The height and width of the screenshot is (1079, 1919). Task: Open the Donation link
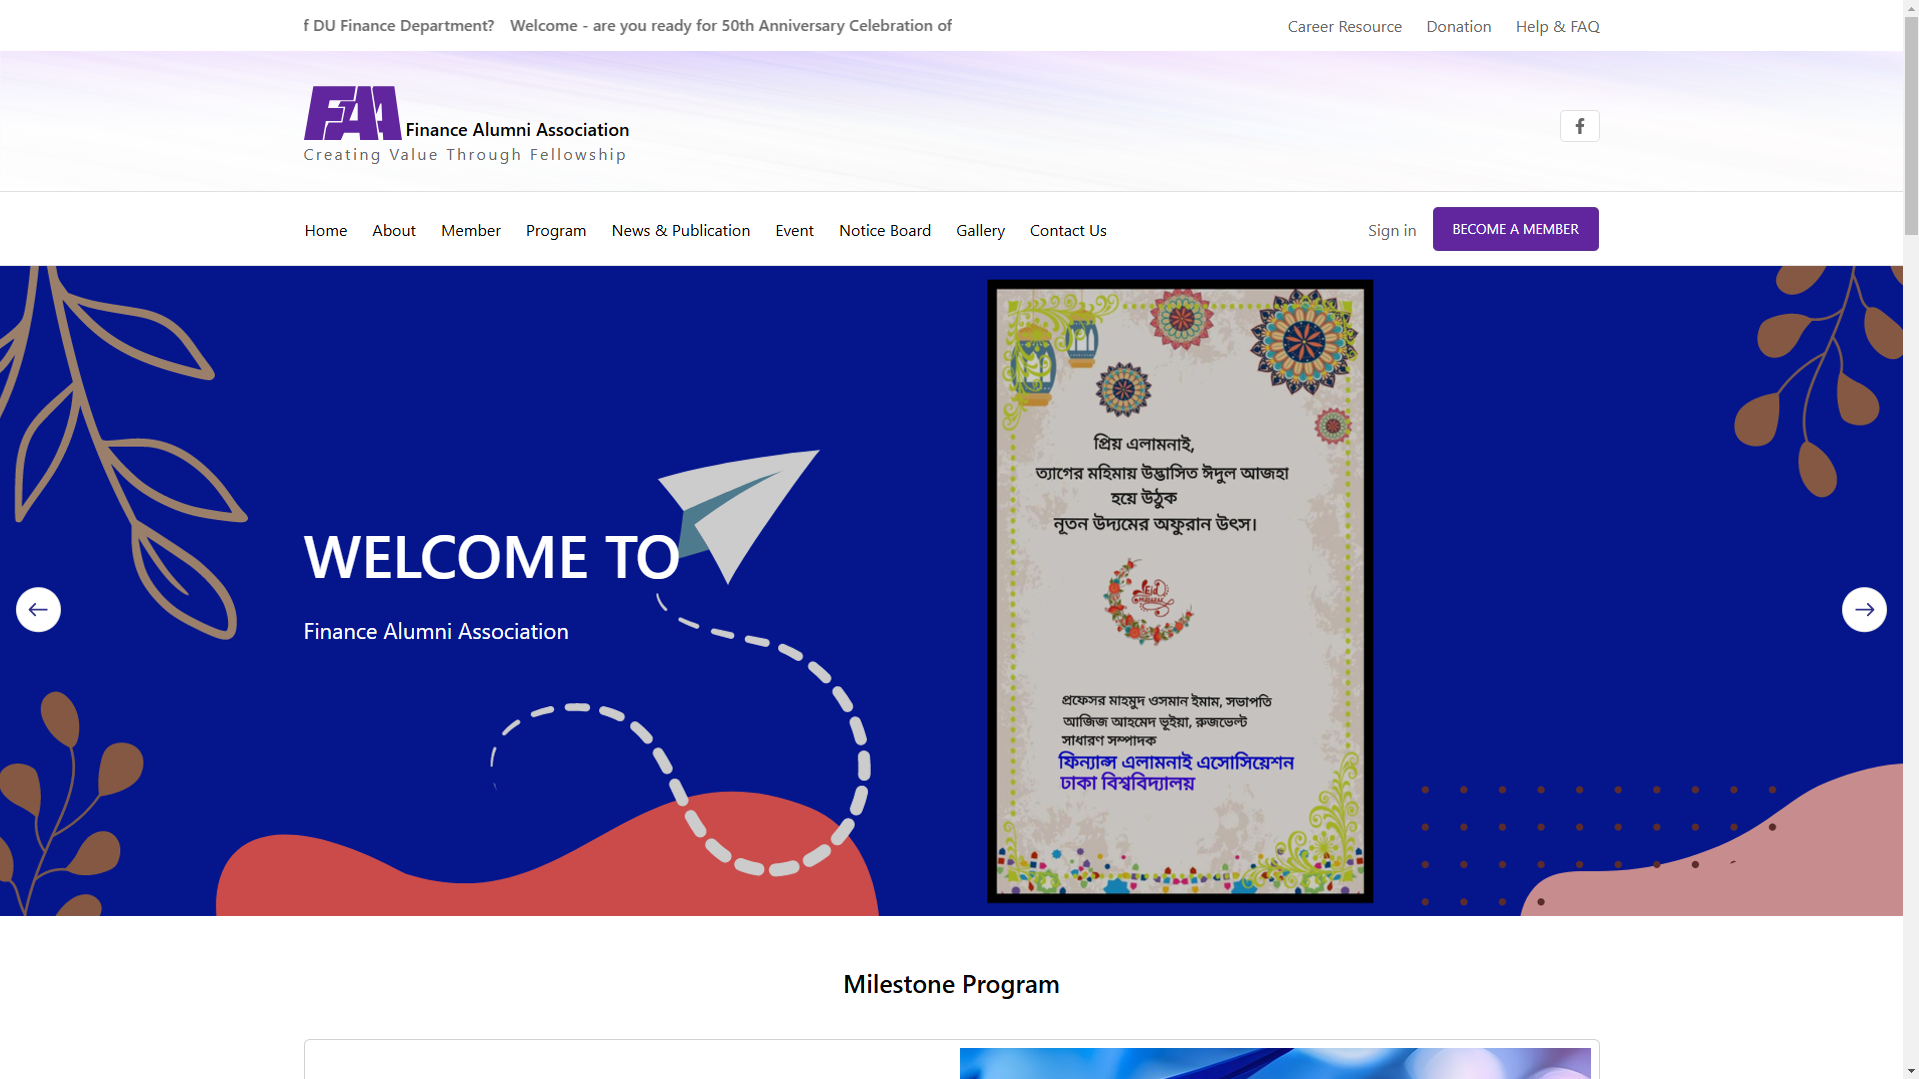tap(1458, 26)
